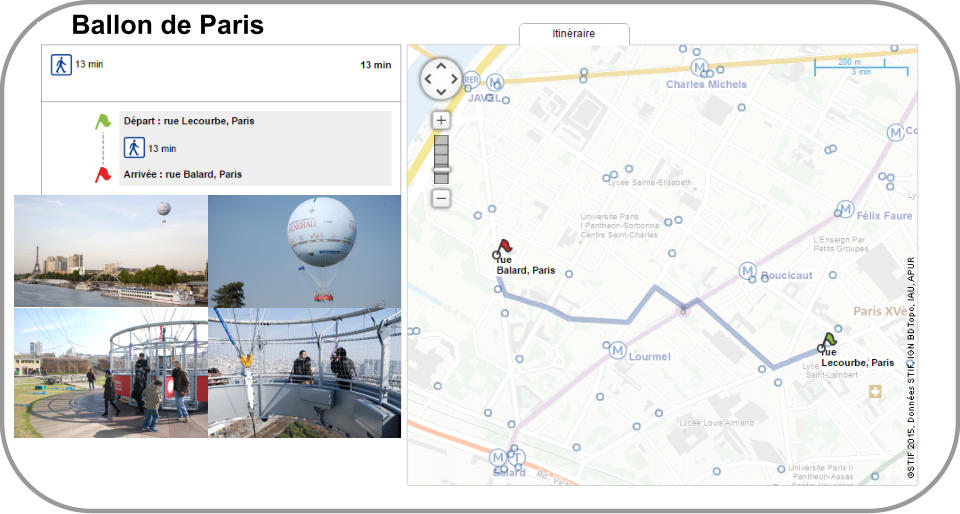
Task: Select the Arrivée : rue Balard step
Action: (x=182, y=174)
